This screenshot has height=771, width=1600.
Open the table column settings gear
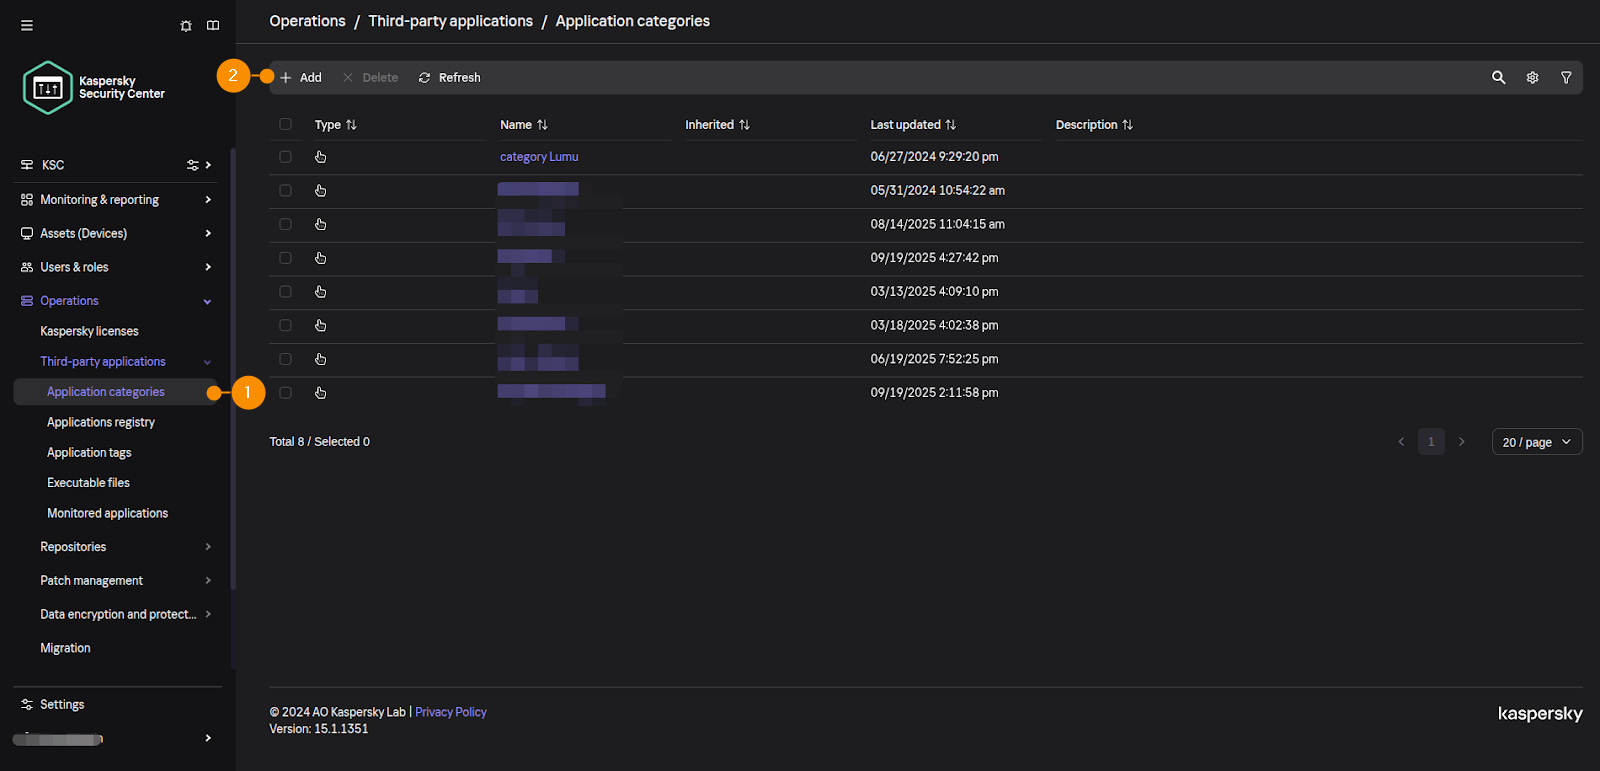point(1532,77)
